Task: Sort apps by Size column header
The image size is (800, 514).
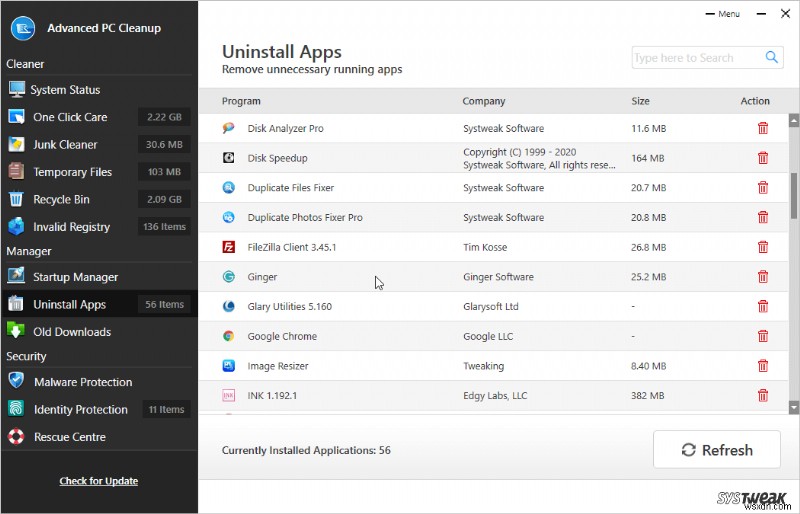Action: pos(640,101)
